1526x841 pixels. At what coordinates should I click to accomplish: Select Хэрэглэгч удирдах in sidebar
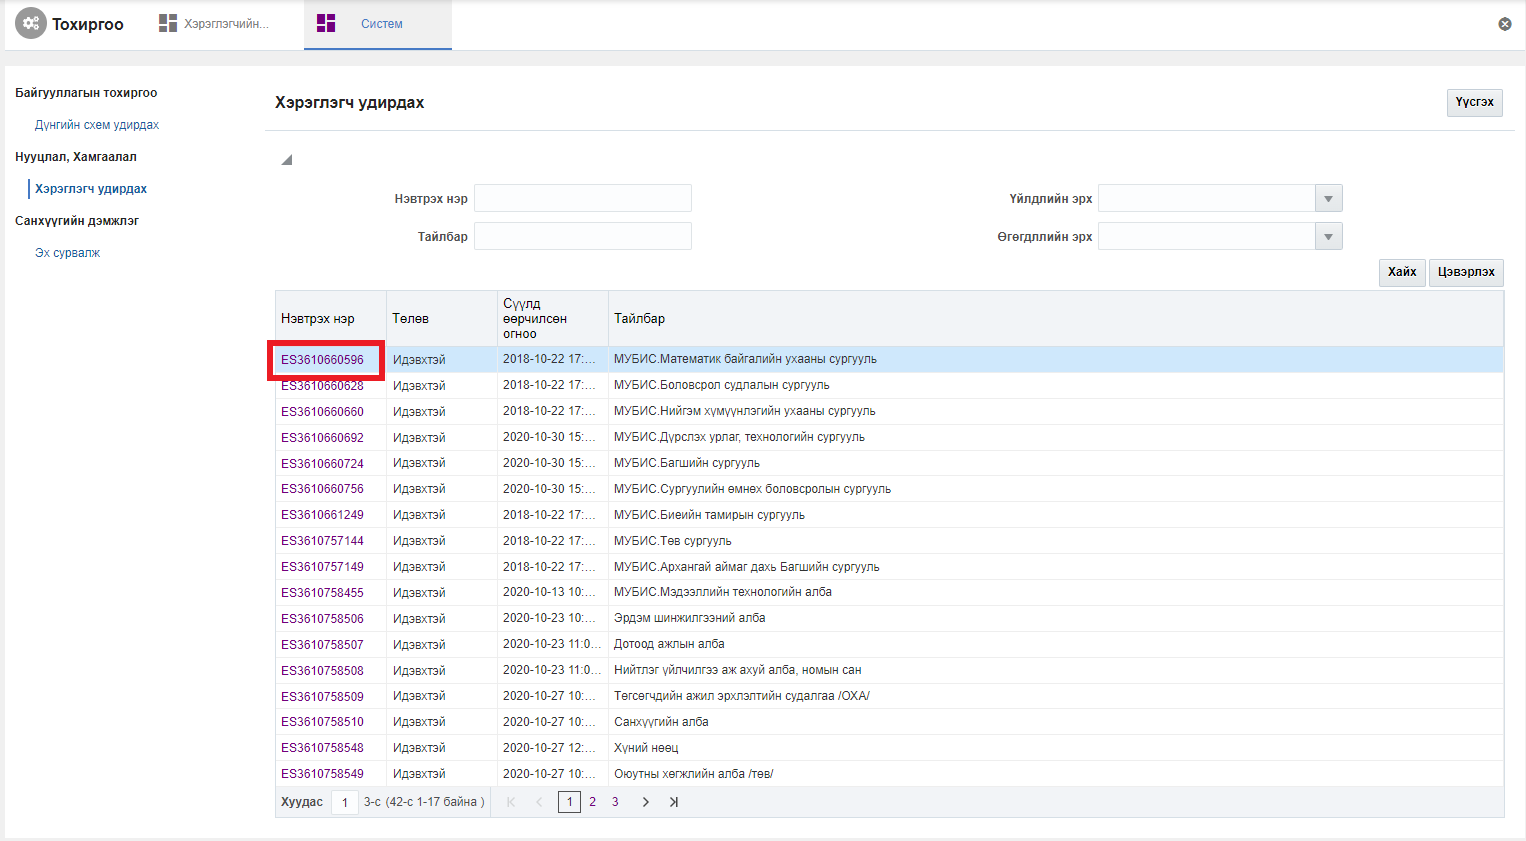click(91, 189)
